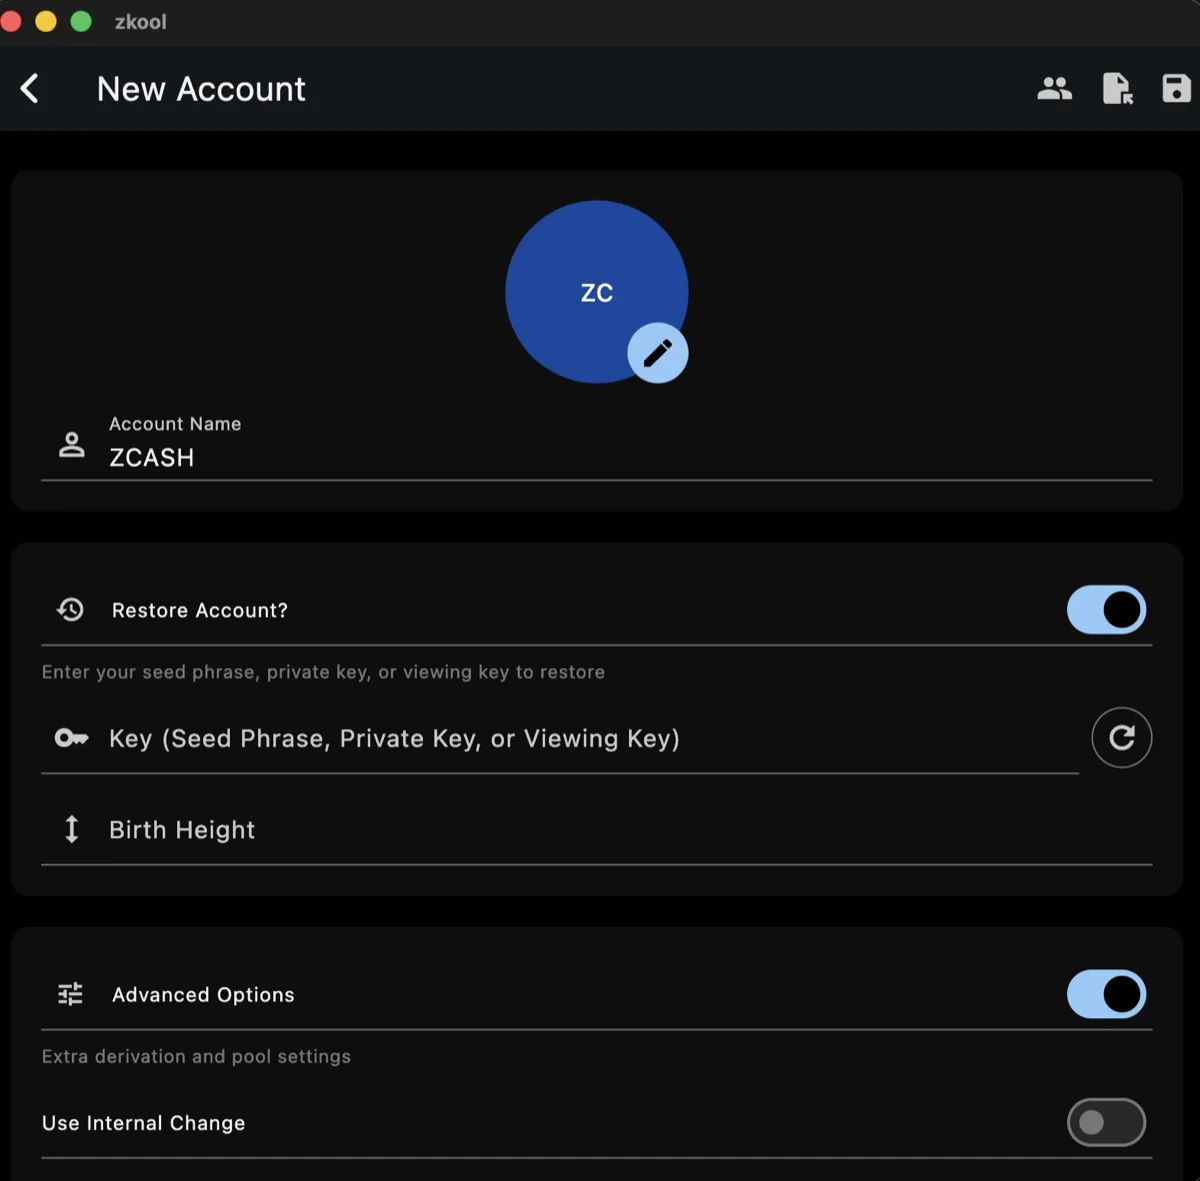The height and width of the screenshot is (1181, 1200).
Task: Save the new account with disk icon
Action: [x=1176, y=89]
